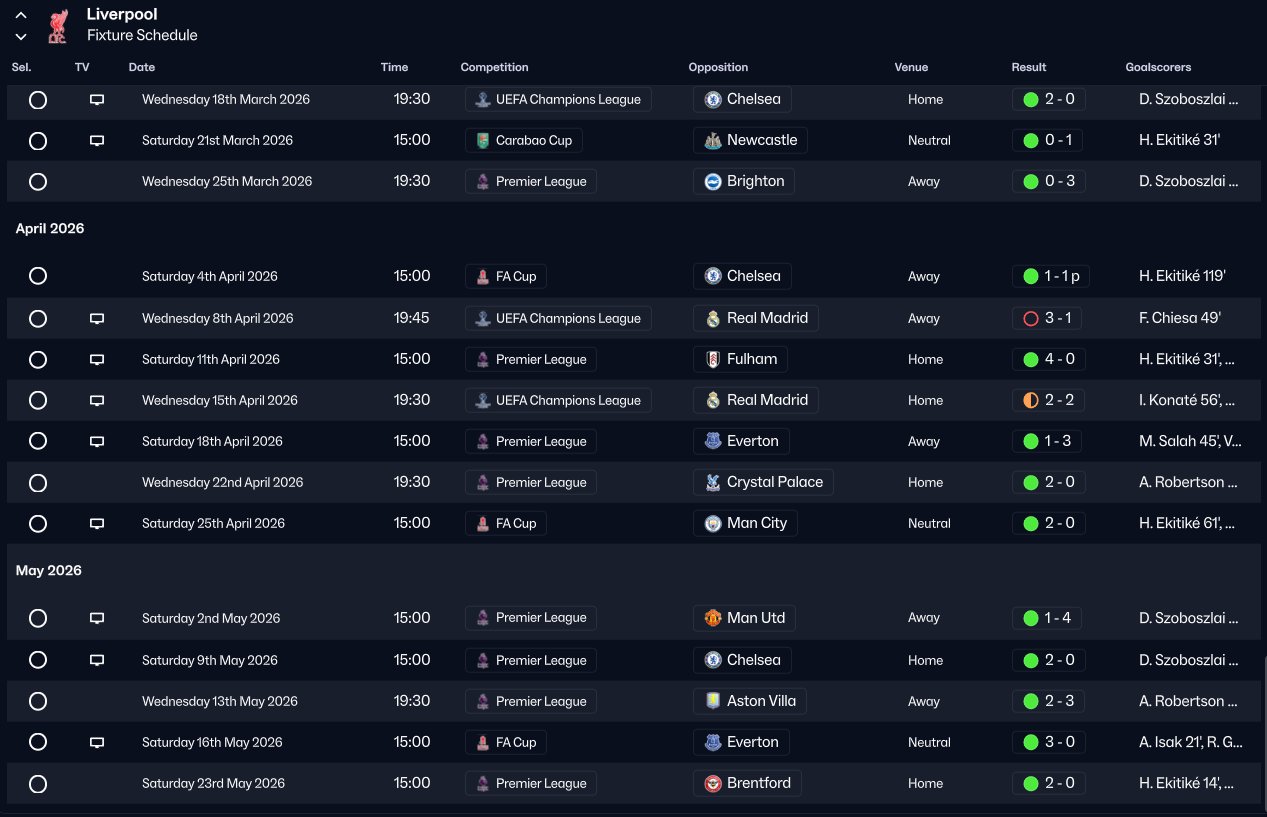Click the Time column header
The height and width of the screenshot is (817, 1267).
tap(394, 67)
